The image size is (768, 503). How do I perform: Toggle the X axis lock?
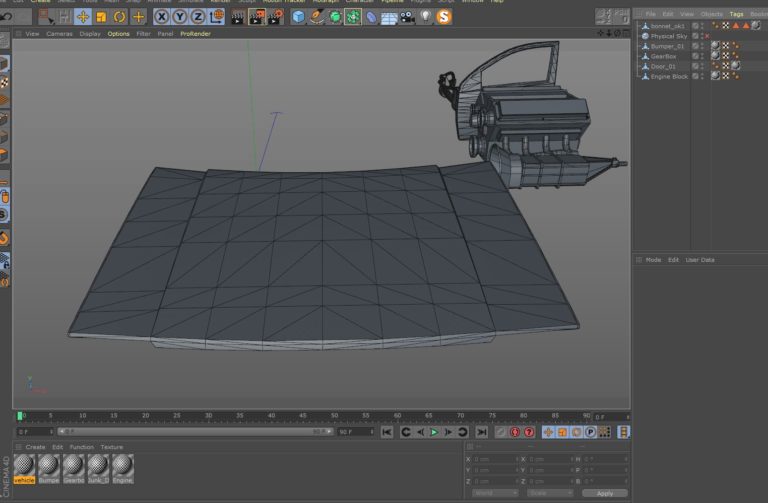click(162, 17)
